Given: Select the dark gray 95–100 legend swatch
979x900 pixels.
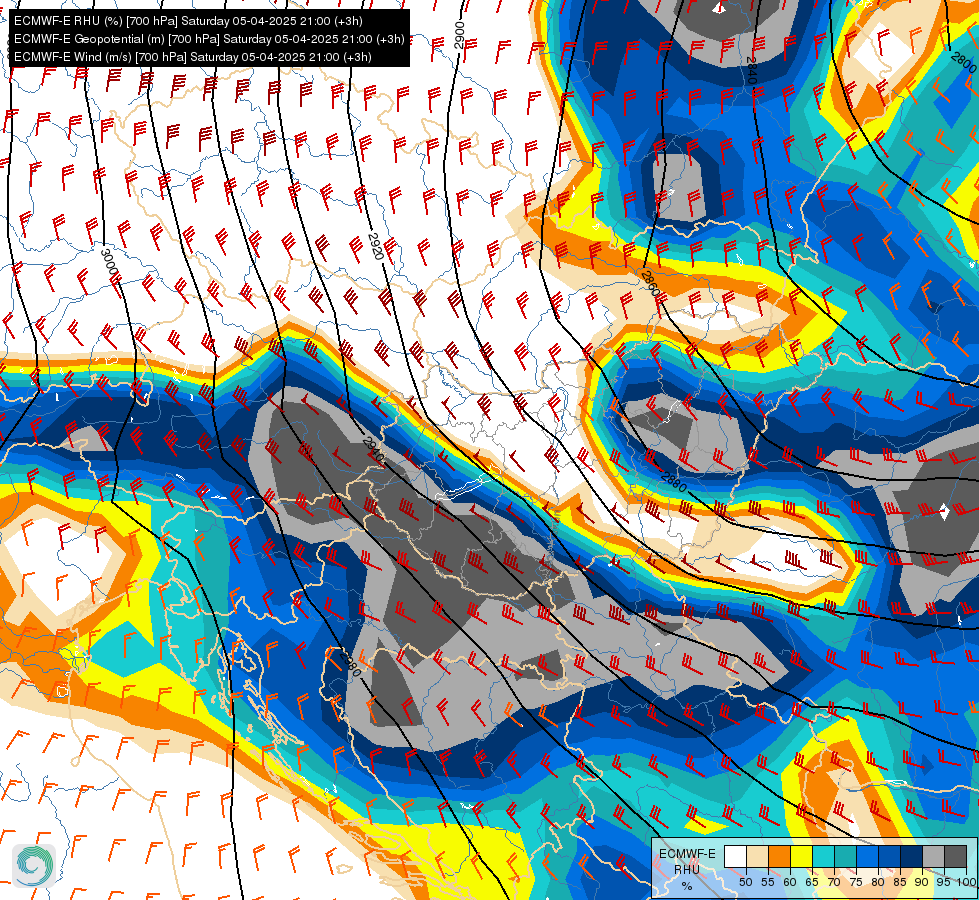Looking at the screenshot, I should point(955,857).
